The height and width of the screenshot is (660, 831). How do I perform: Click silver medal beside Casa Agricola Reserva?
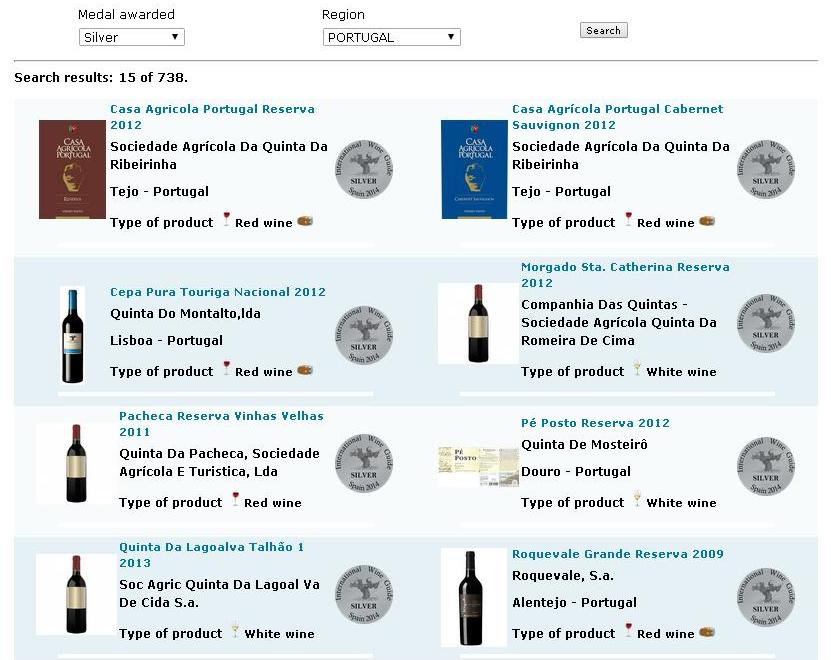(363, 169)
